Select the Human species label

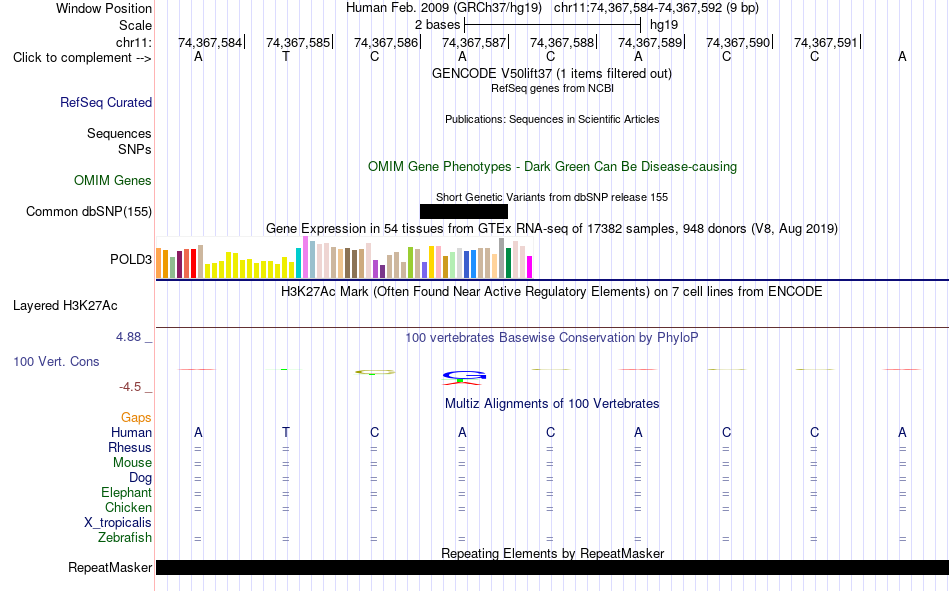pyautogui.click(x=131, y=432)
